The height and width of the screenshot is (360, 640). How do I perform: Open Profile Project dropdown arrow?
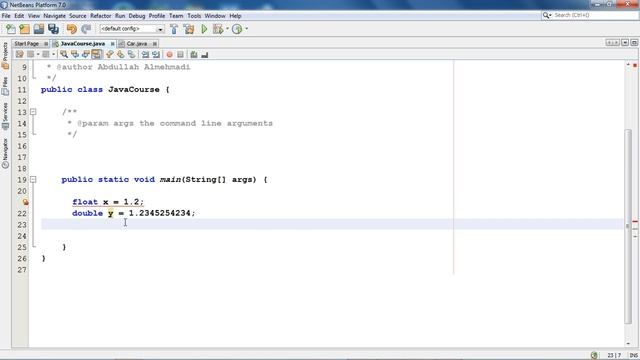tap(246, 29)
